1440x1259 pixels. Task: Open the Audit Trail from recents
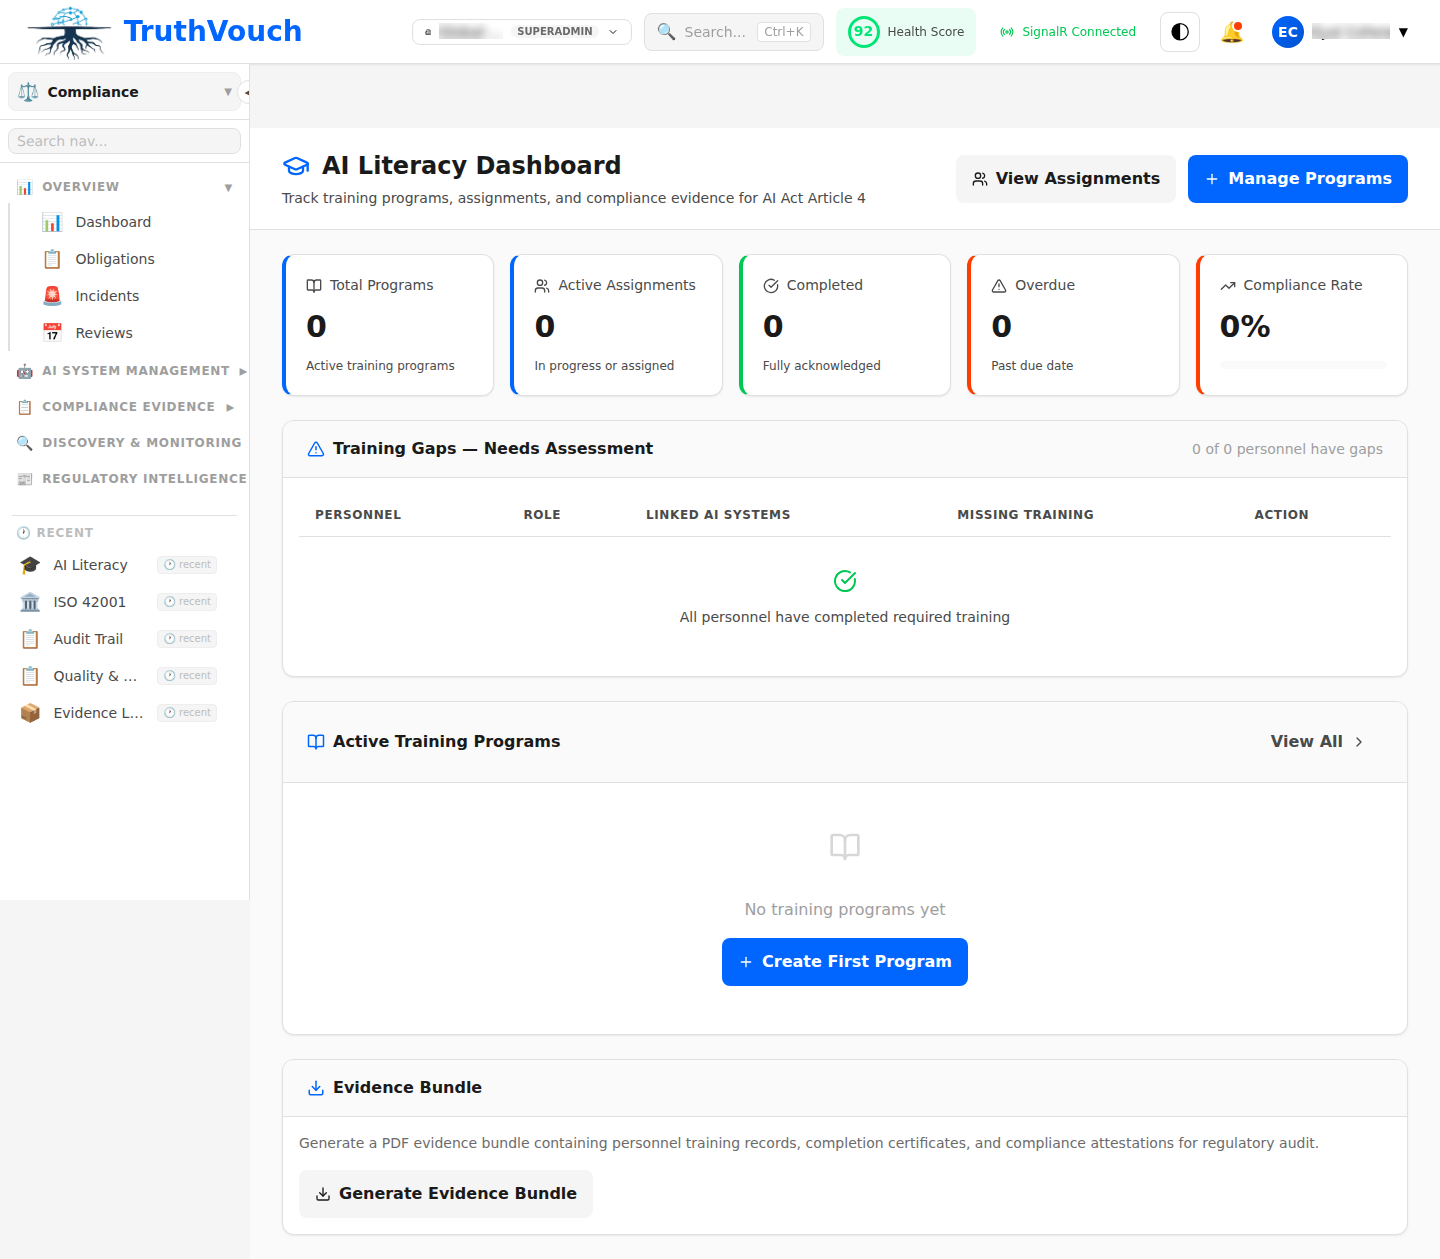click(x=88, y=638)
